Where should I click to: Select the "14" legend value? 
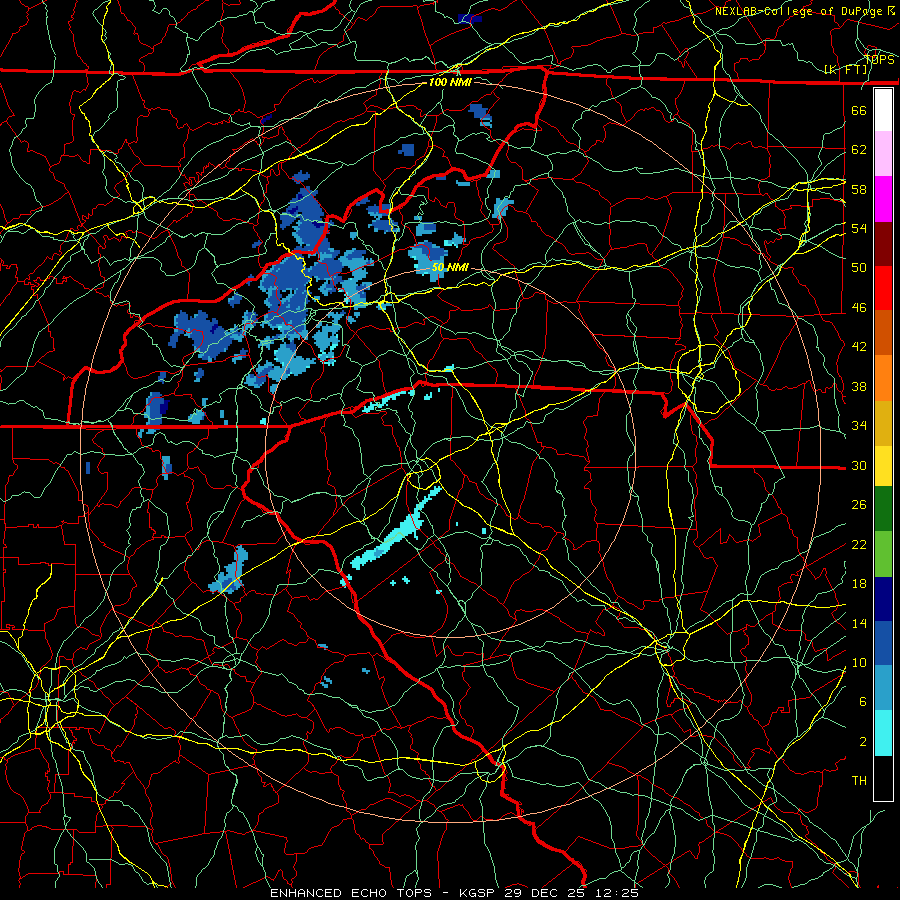coord(859,623)
